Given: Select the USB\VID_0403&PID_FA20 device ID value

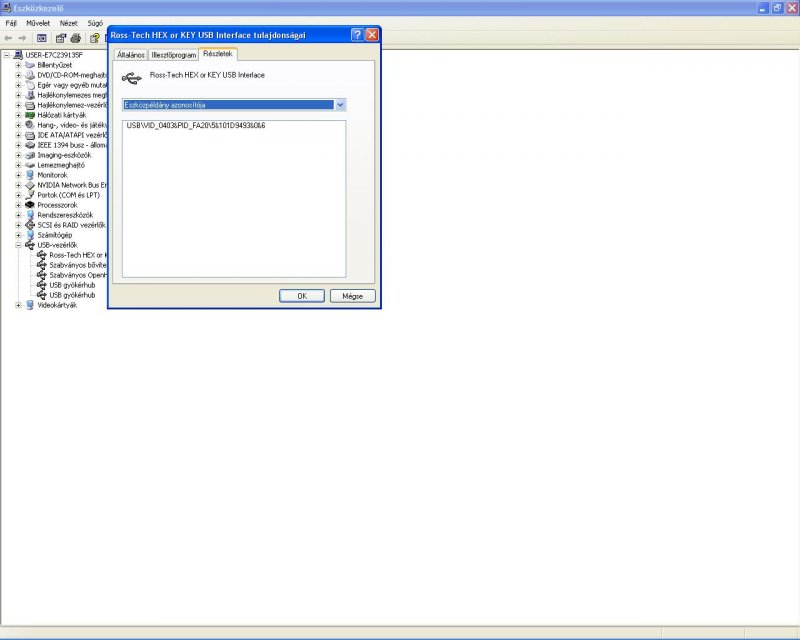Looking at the screenshot, I should 196,126.
